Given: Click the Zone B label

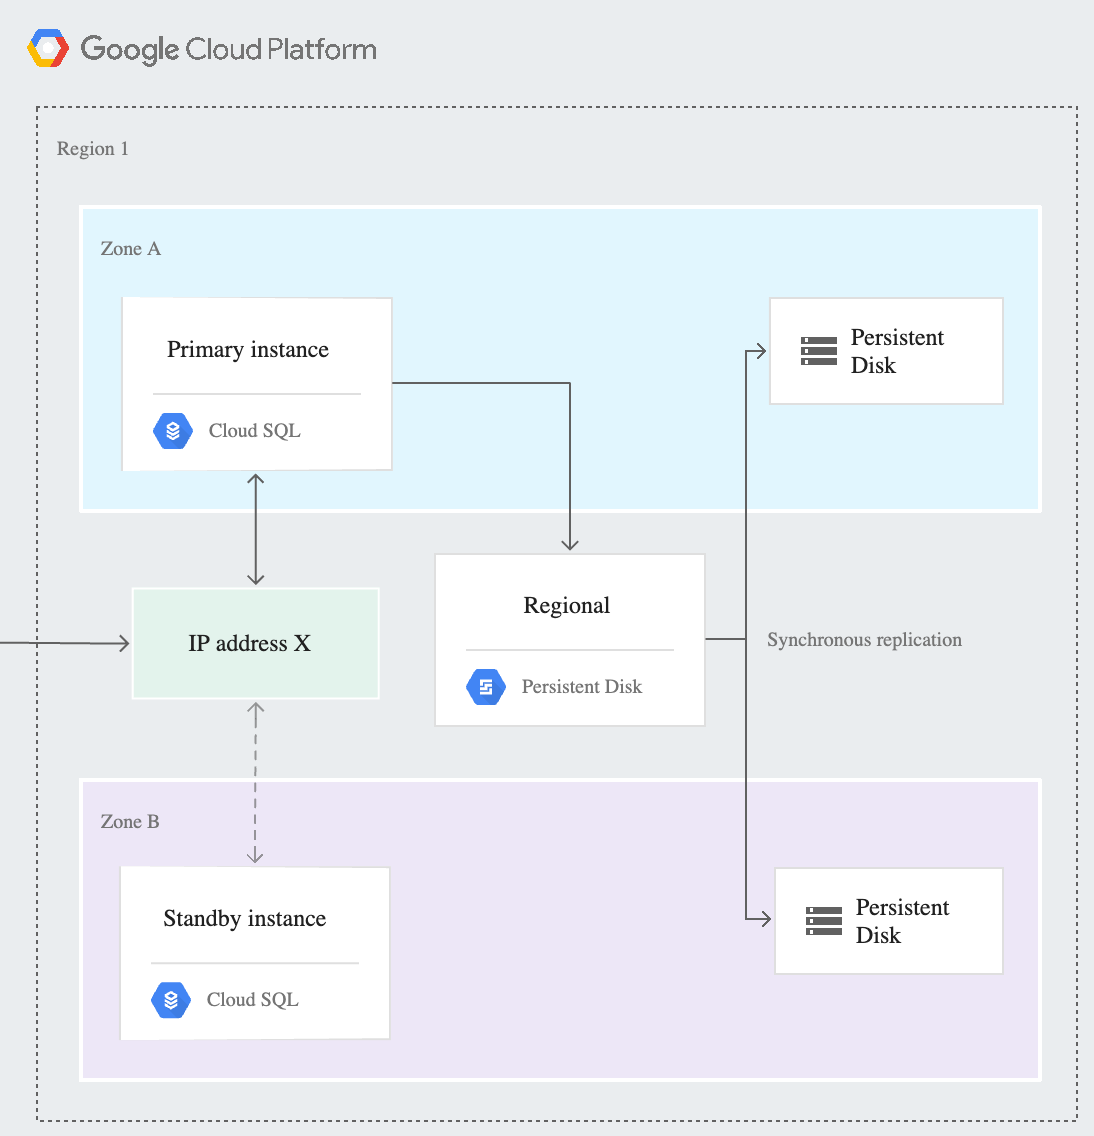Looking at the screenshot, I should 130,822.
